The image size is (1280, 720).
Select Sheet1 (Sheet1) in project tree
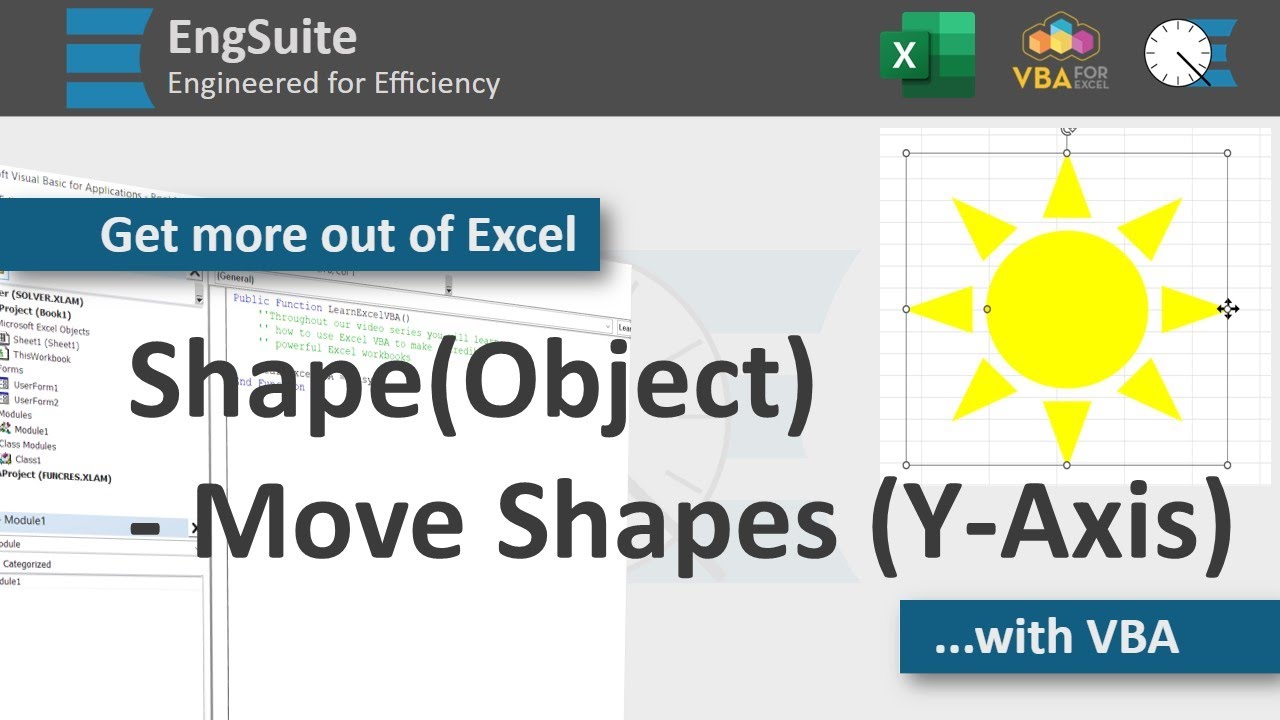click(x=45, y=343)
